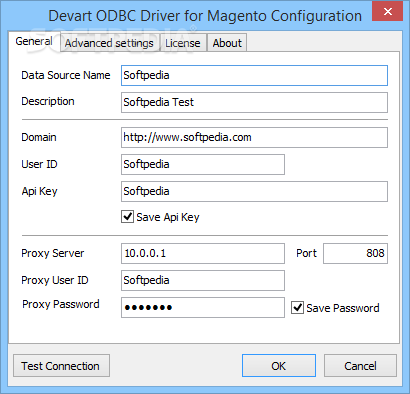Focus the Api Key field
Image resolution: width=410 pixels, height=394 pixels.
[x=254, y=191]
